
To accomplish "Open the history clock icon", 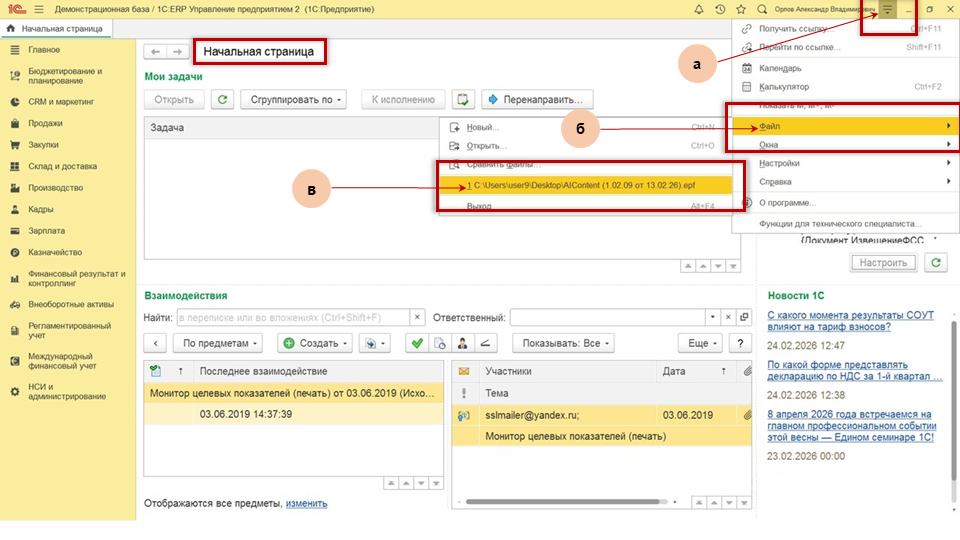I will click(x=720, y=9).
